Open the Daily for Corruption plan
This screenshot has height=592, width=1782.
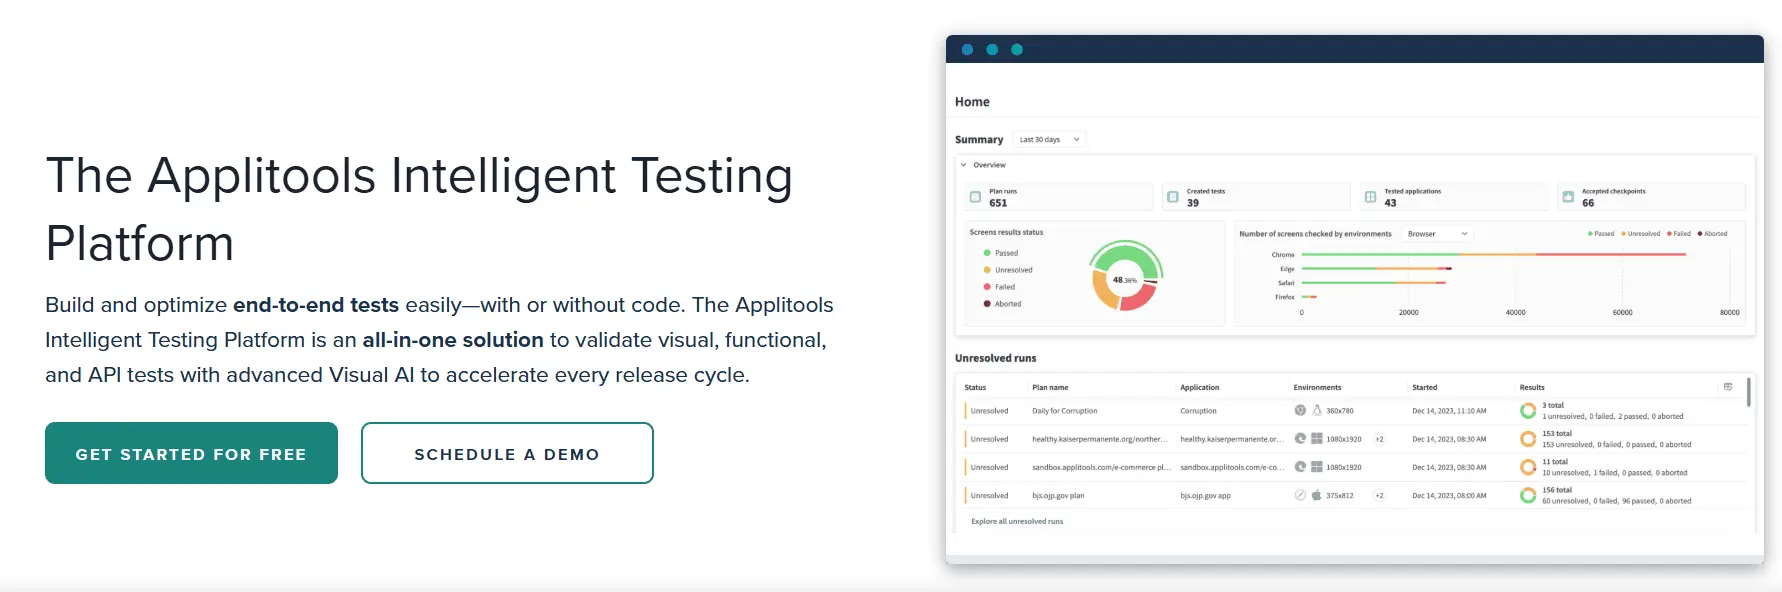[x=1064, y=411]
